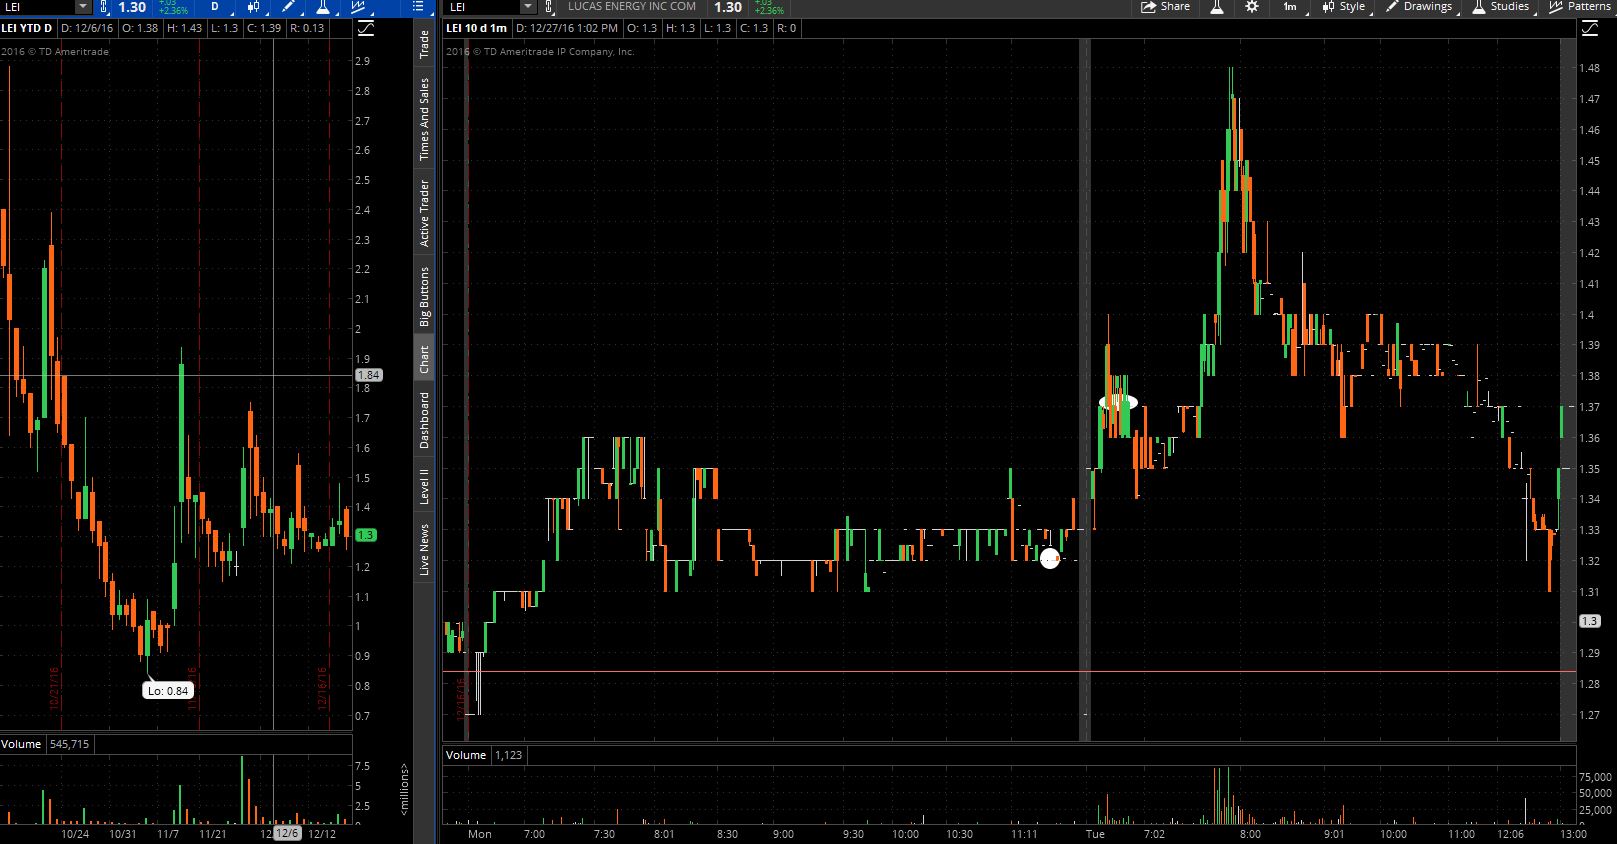Click the LEI YTD D chart title
1617x844 pixels.
[27, 28]
